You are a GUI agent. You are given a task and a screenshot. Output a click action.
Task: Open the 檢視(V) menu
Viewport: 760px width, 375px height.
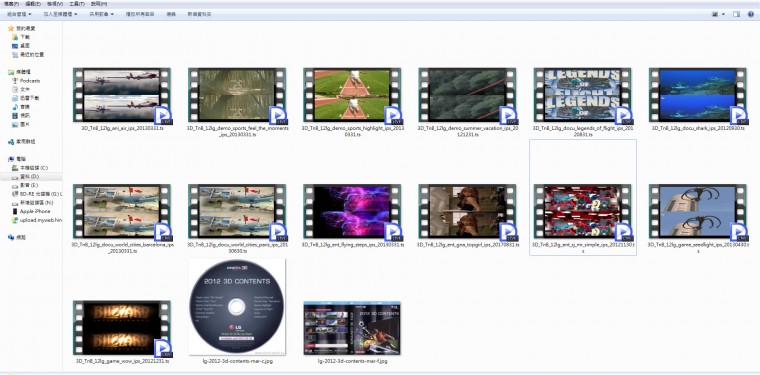click(x=55, y=4)
